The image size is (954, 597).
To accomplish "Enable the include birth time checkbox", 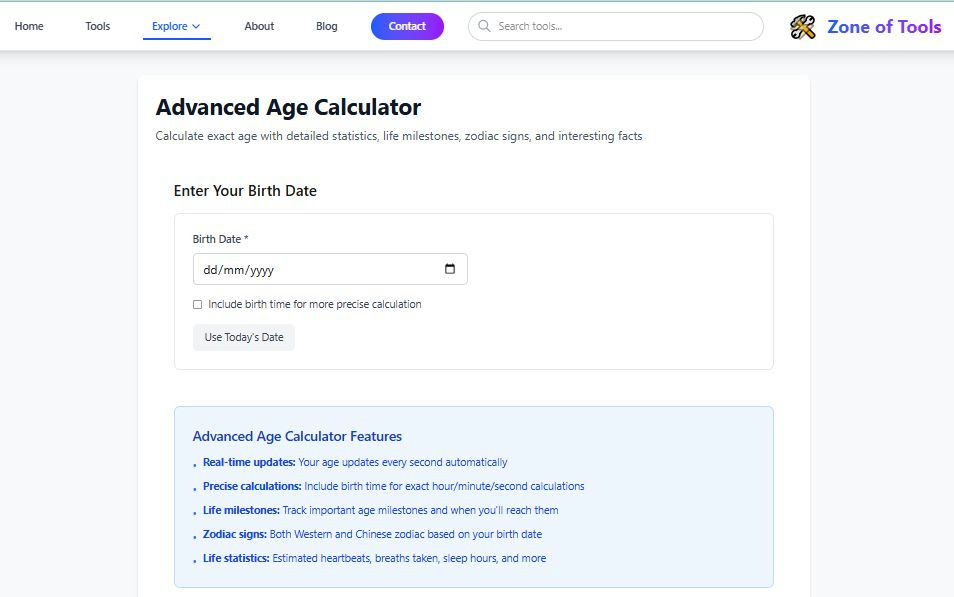I will coord(197,304).
